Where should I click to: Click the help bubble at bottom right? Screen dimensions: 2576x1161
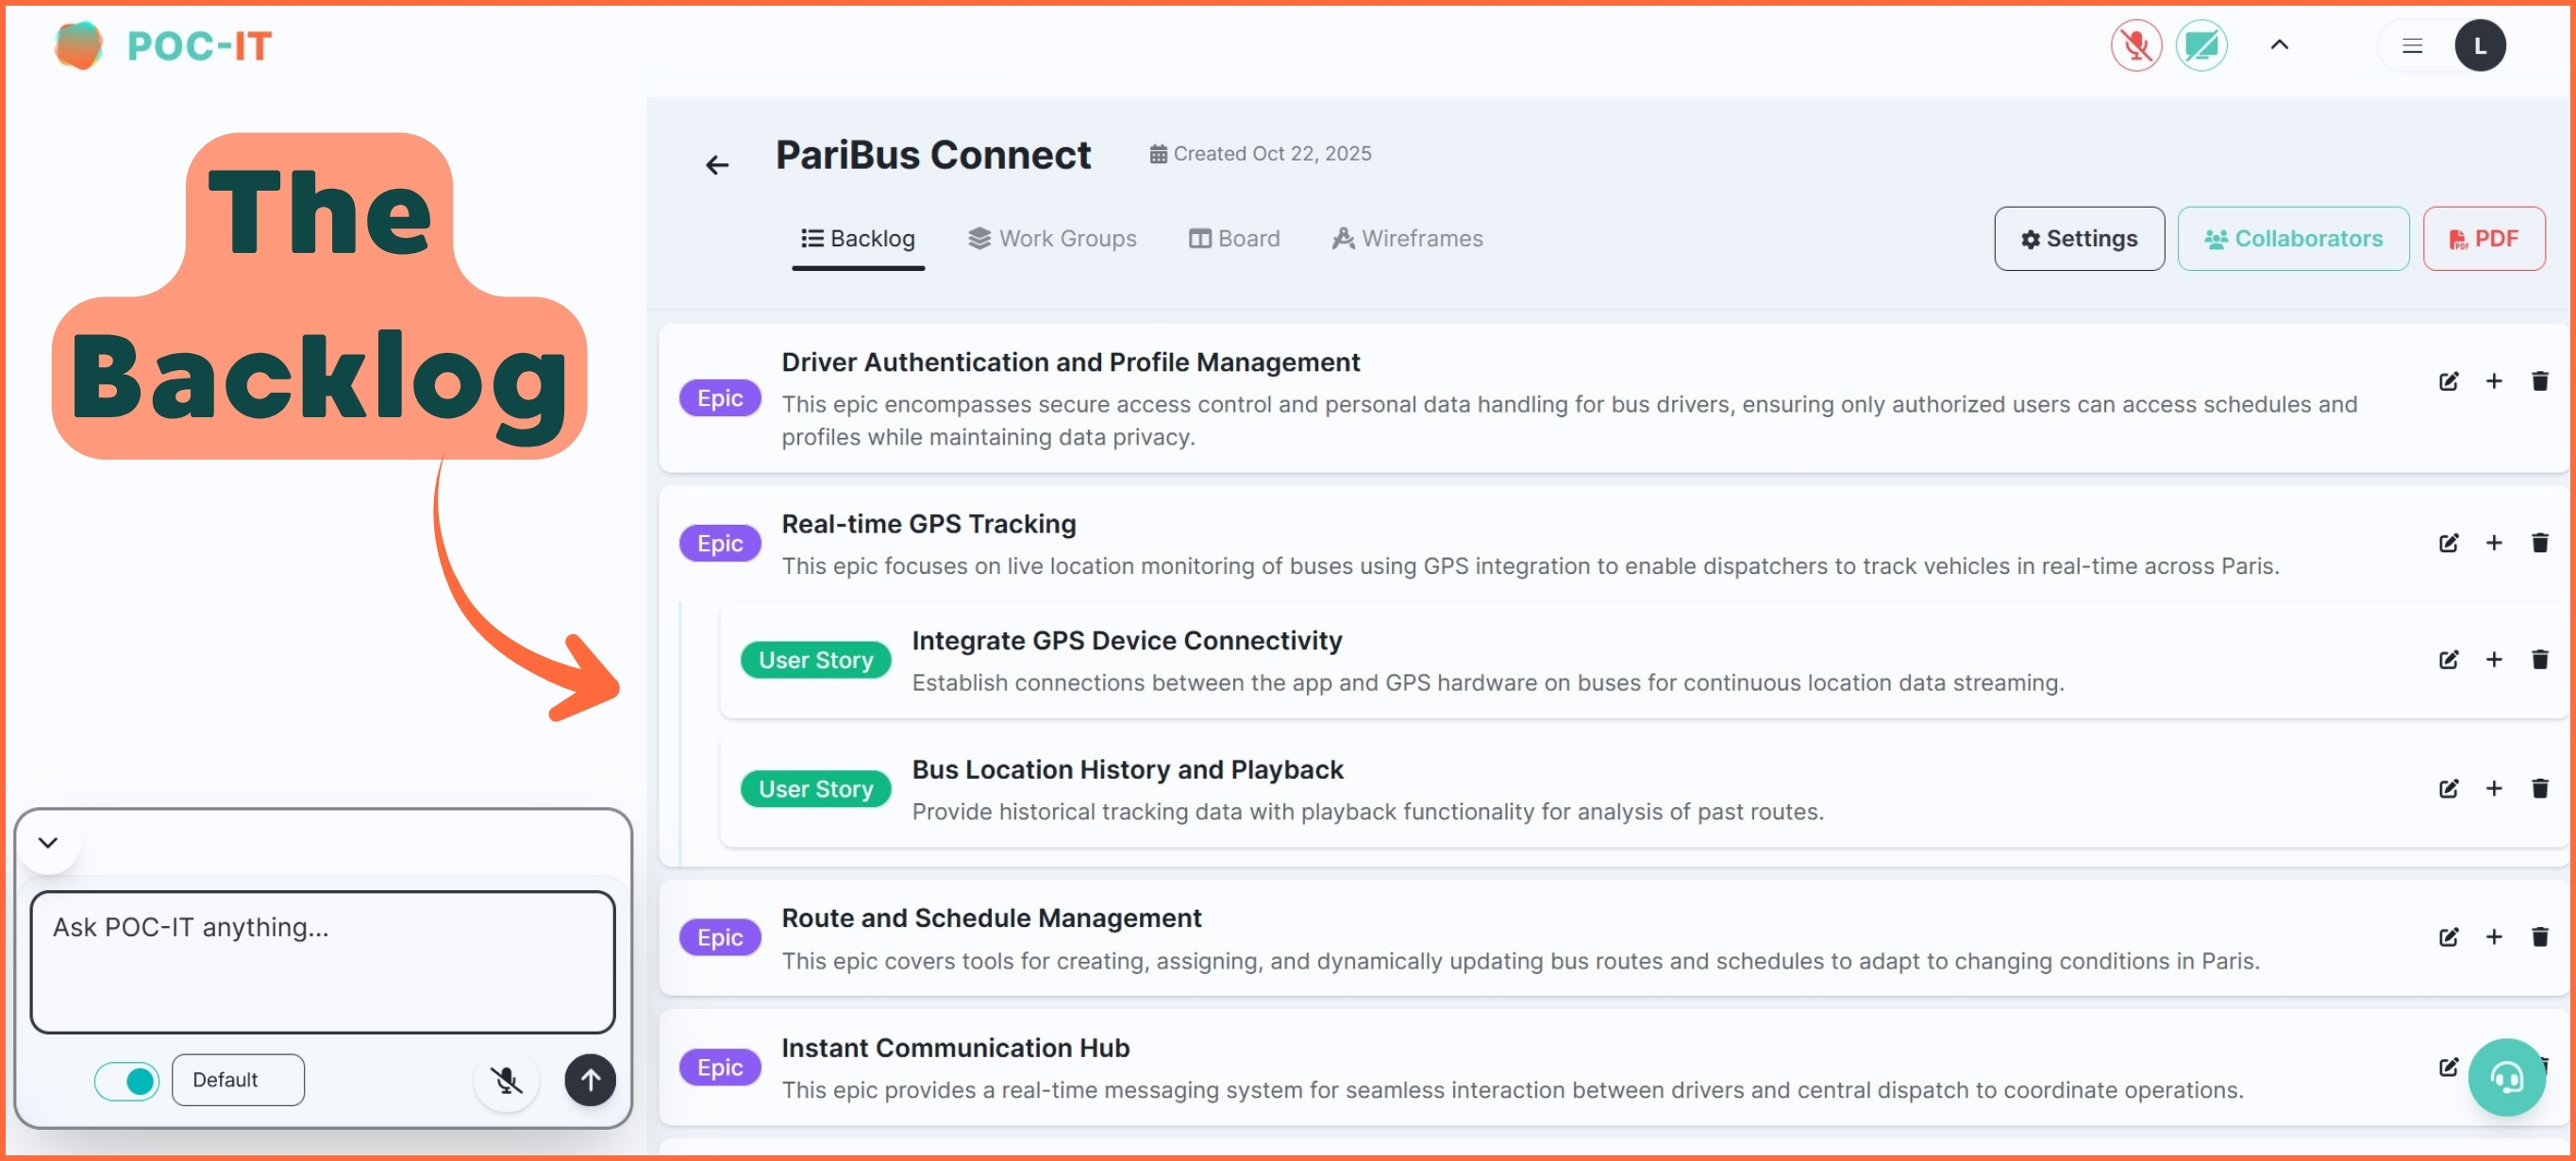tap(2507, 1077)
